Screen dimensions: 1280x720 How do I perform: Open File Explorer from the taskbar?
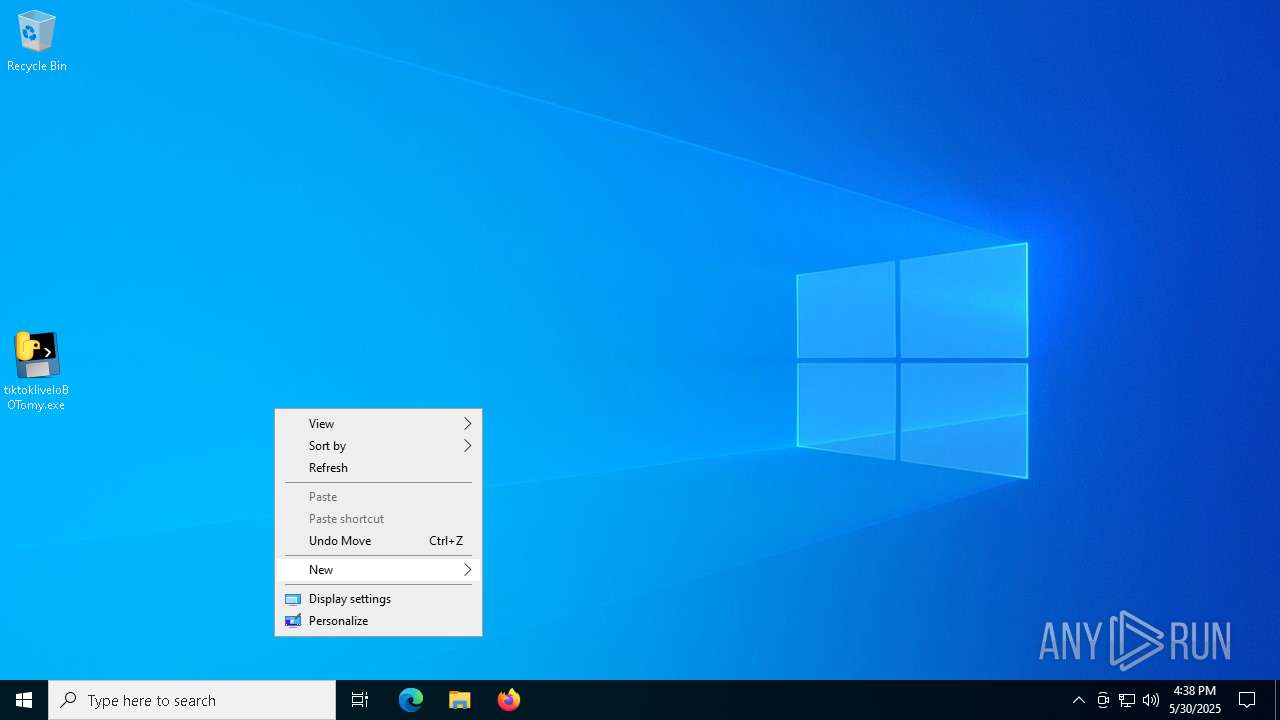(x=460, y=700)
